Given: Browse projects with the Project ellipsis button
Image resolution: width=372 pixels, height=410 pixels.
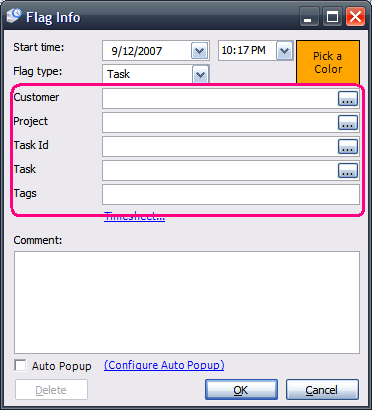Looking at the screenshot, I should tap(348, 123).
